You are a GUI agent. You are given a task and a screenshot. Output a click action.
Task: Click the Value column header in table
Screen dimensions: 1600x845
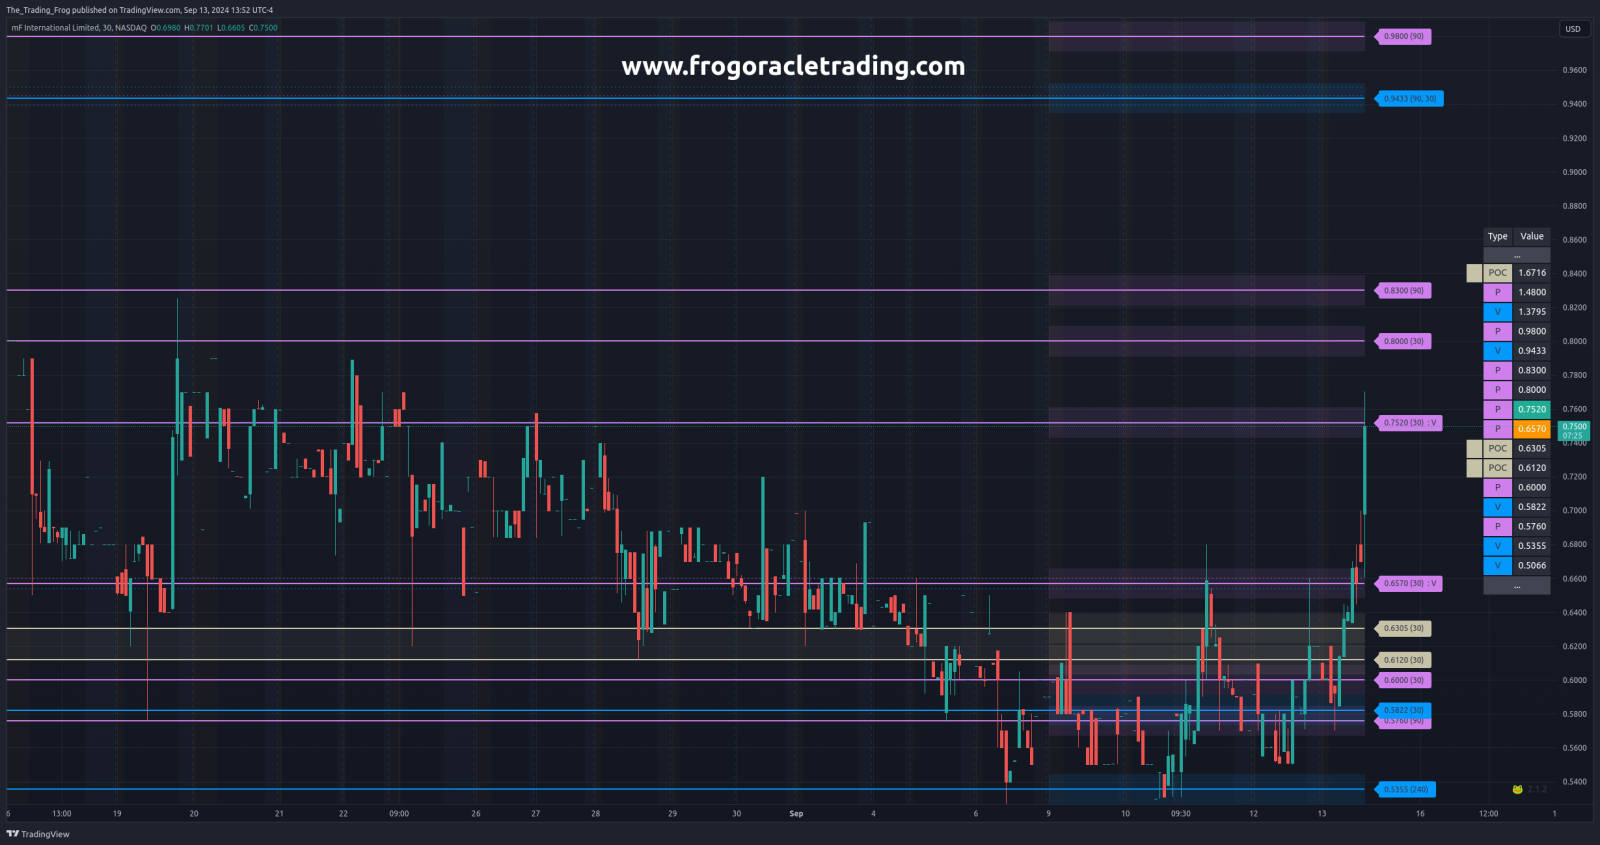tap(1532, 237)
